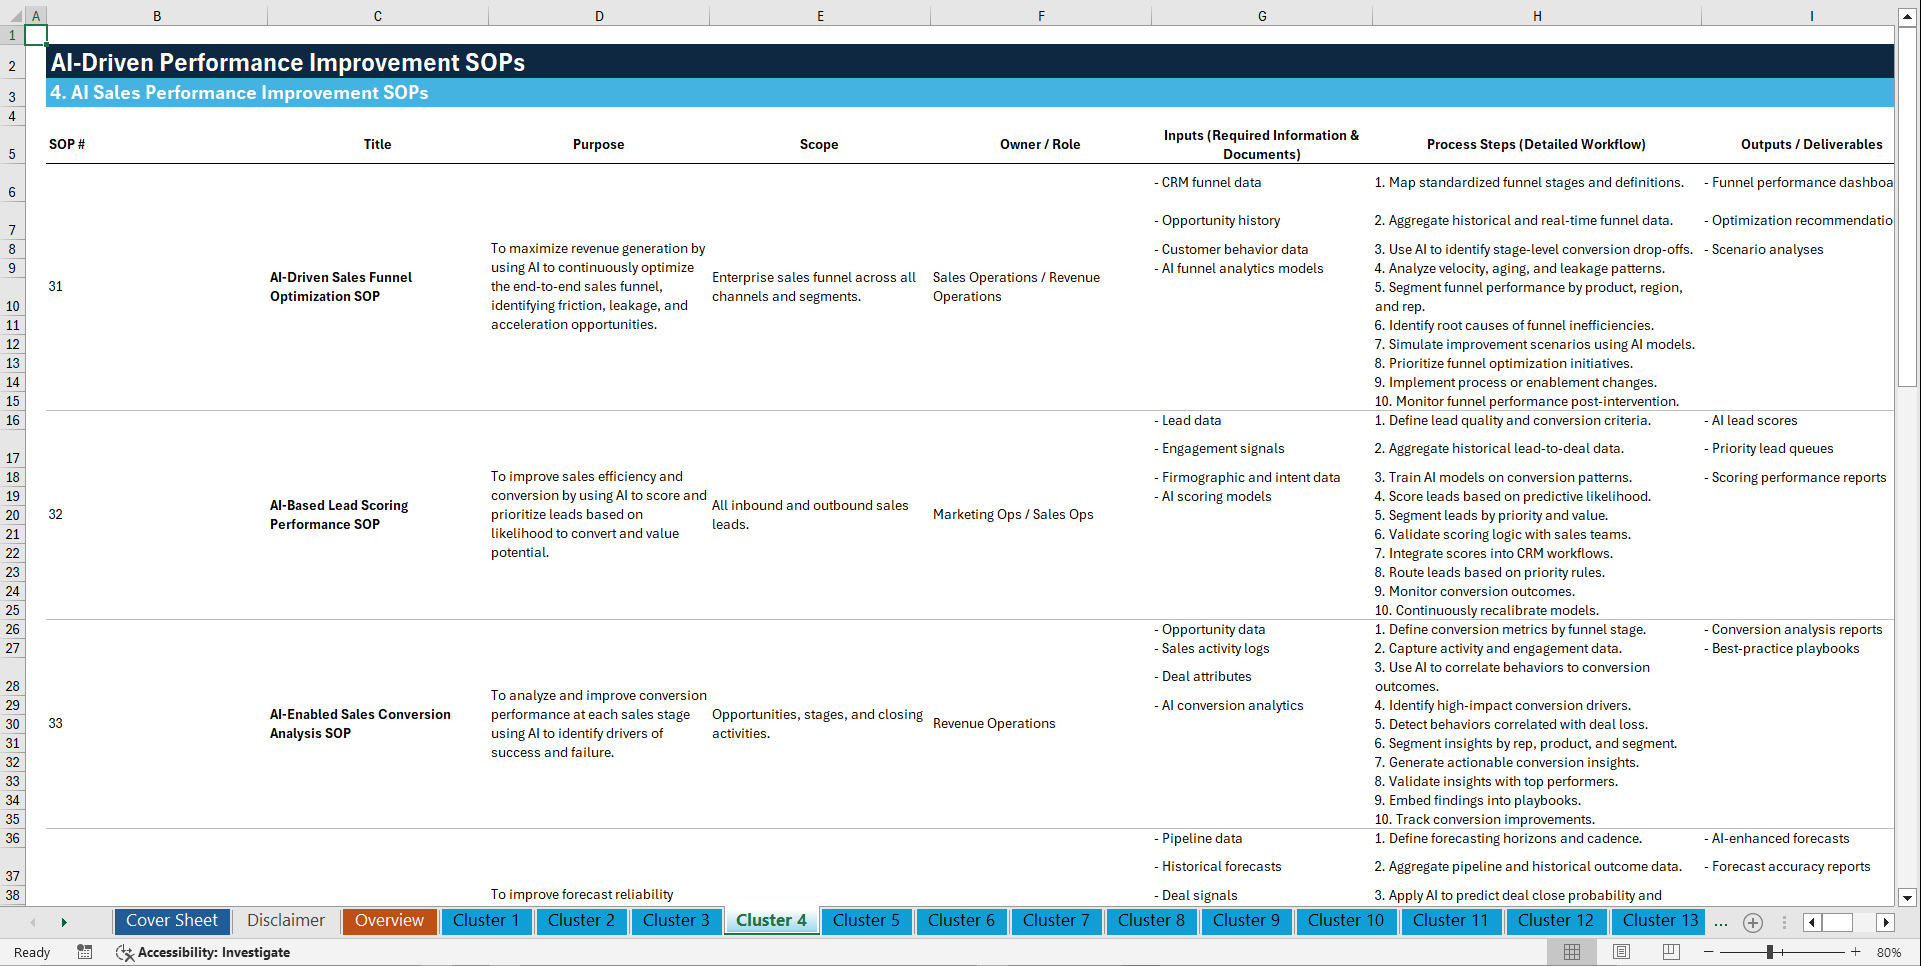This screenshot has width=1921, height=966.
Task: Open Page Break Preview view
Action: click(1670, 952)
